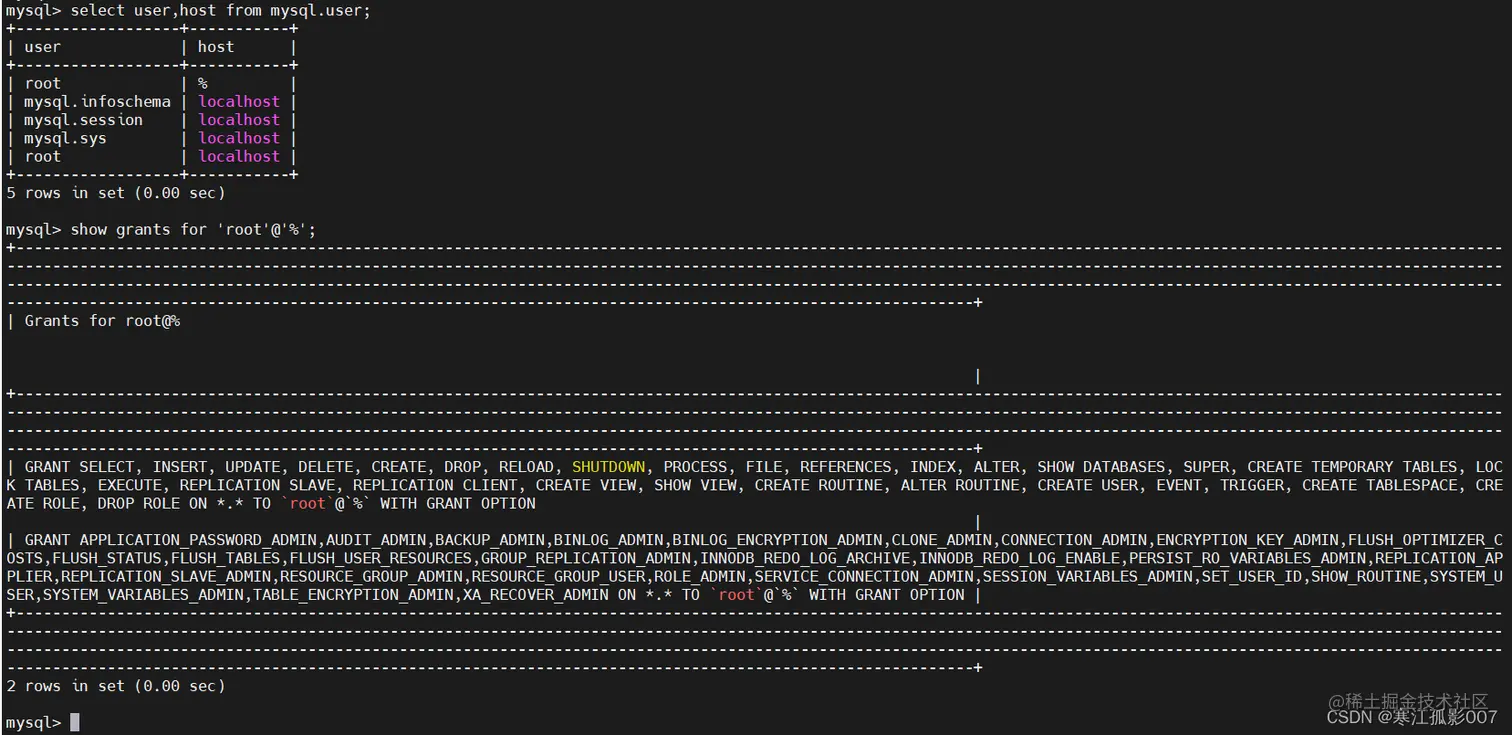Screen dimensions: 1512x735
Task: Click the 'EVENT' privilege word
Action: pos(1179,485)
